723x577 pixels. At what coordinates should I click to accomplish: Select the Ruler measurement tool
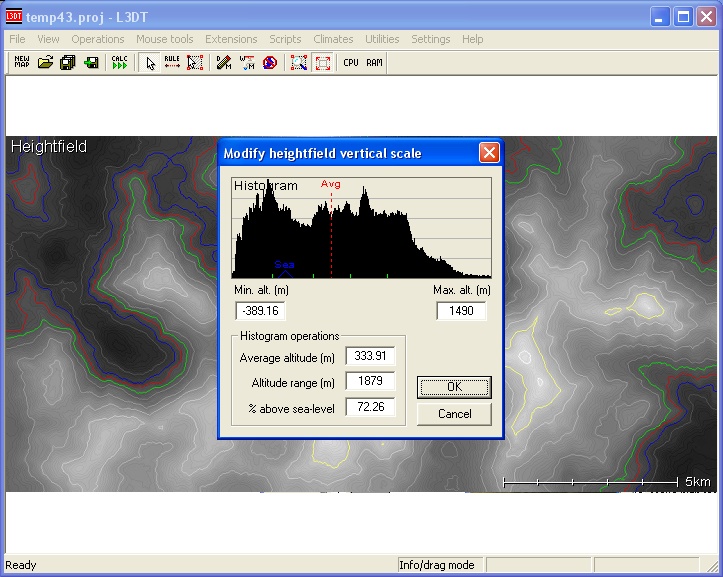click(172, 62)
